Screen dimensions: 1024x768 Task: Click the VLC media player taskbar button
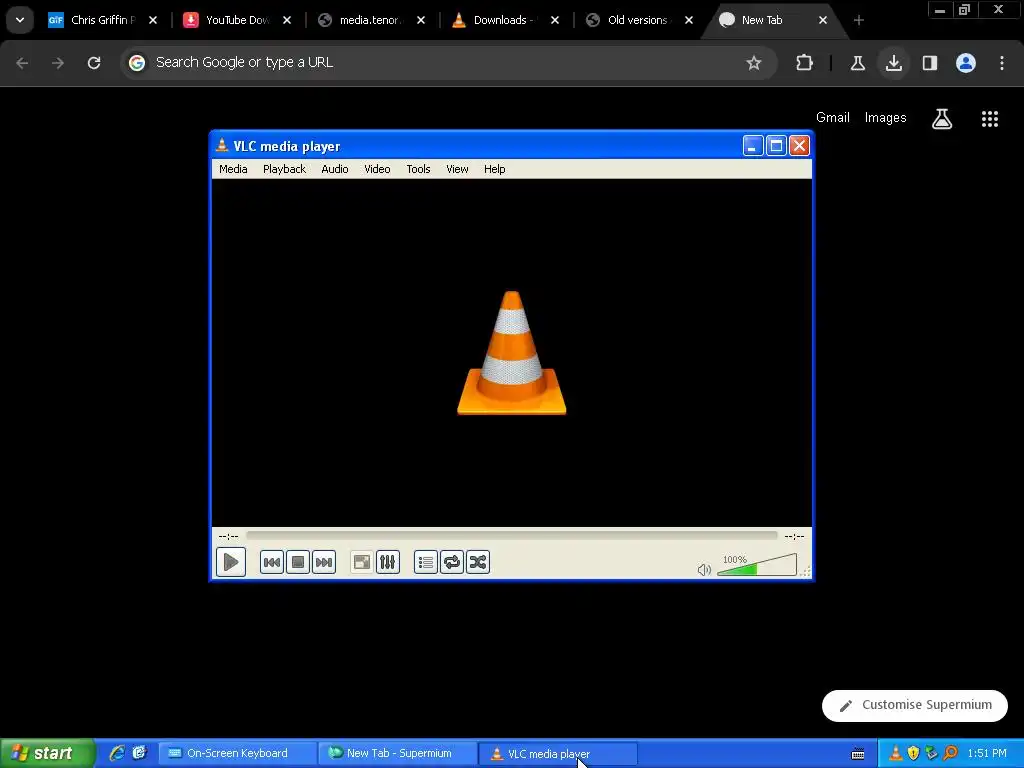(x=558, y=754)
